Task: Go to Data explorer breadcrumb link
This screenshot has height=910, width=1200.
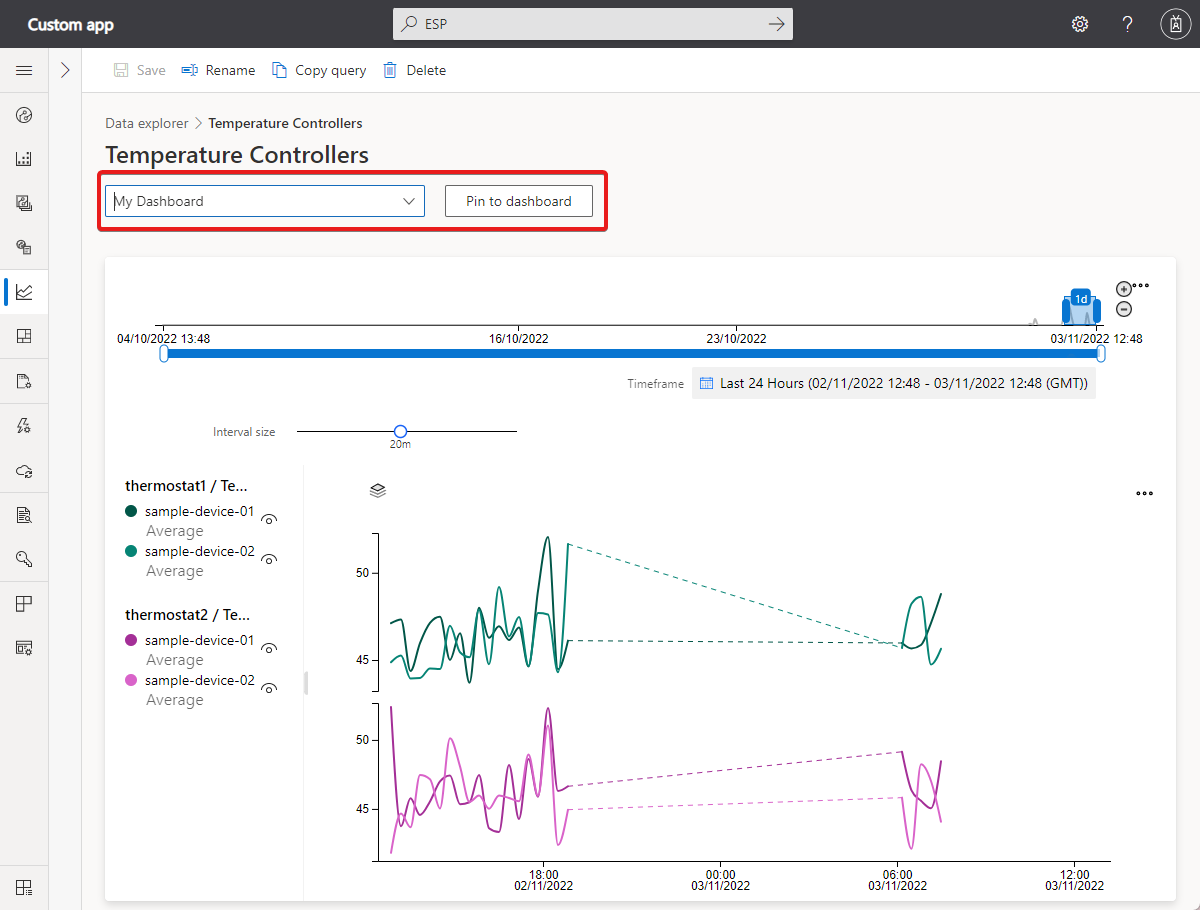Action: 146,123
